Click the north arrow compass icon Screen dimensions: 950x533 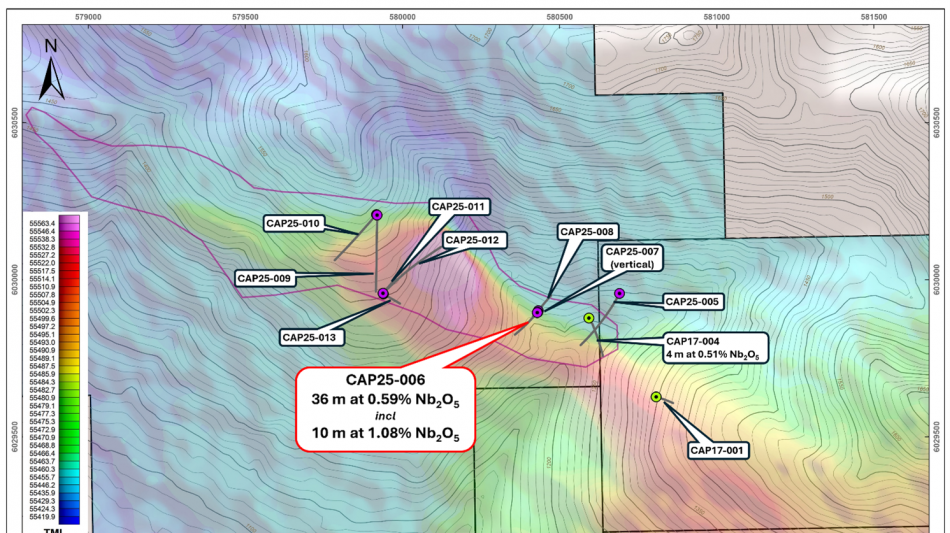pos(51,68)
